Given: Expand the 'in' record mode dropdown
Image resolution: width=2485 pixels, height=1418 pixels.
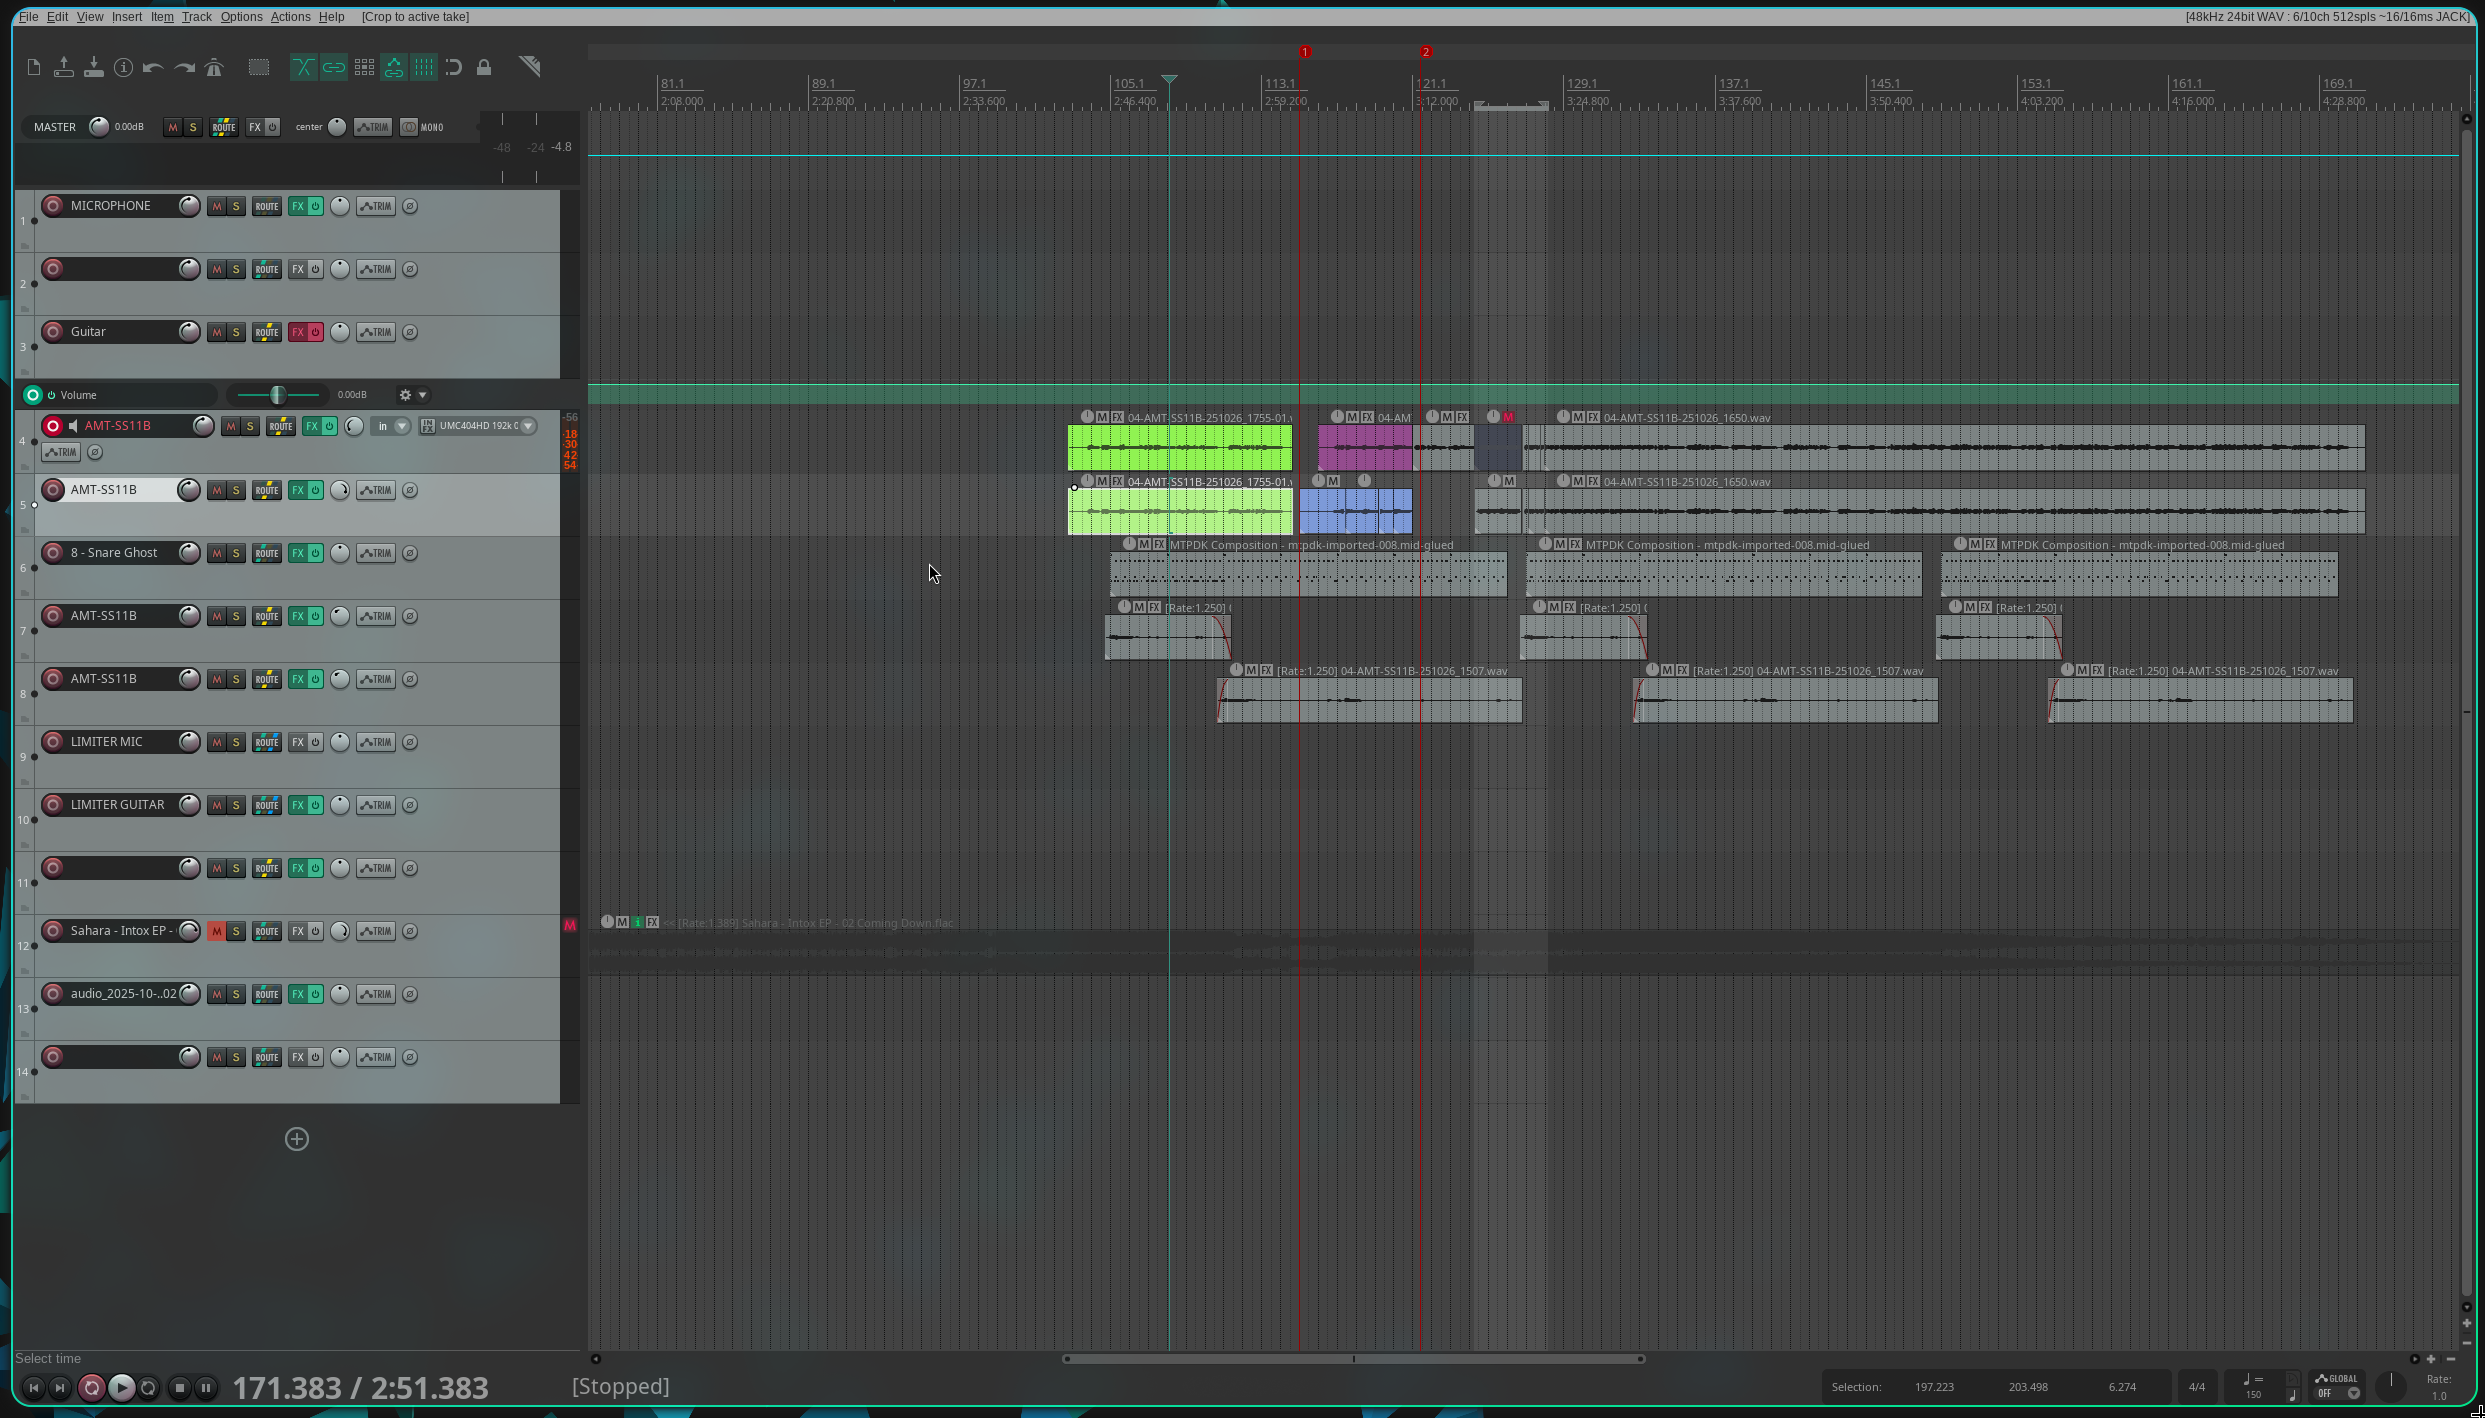Looking at the screenshot, I should (x=402, y=426).
